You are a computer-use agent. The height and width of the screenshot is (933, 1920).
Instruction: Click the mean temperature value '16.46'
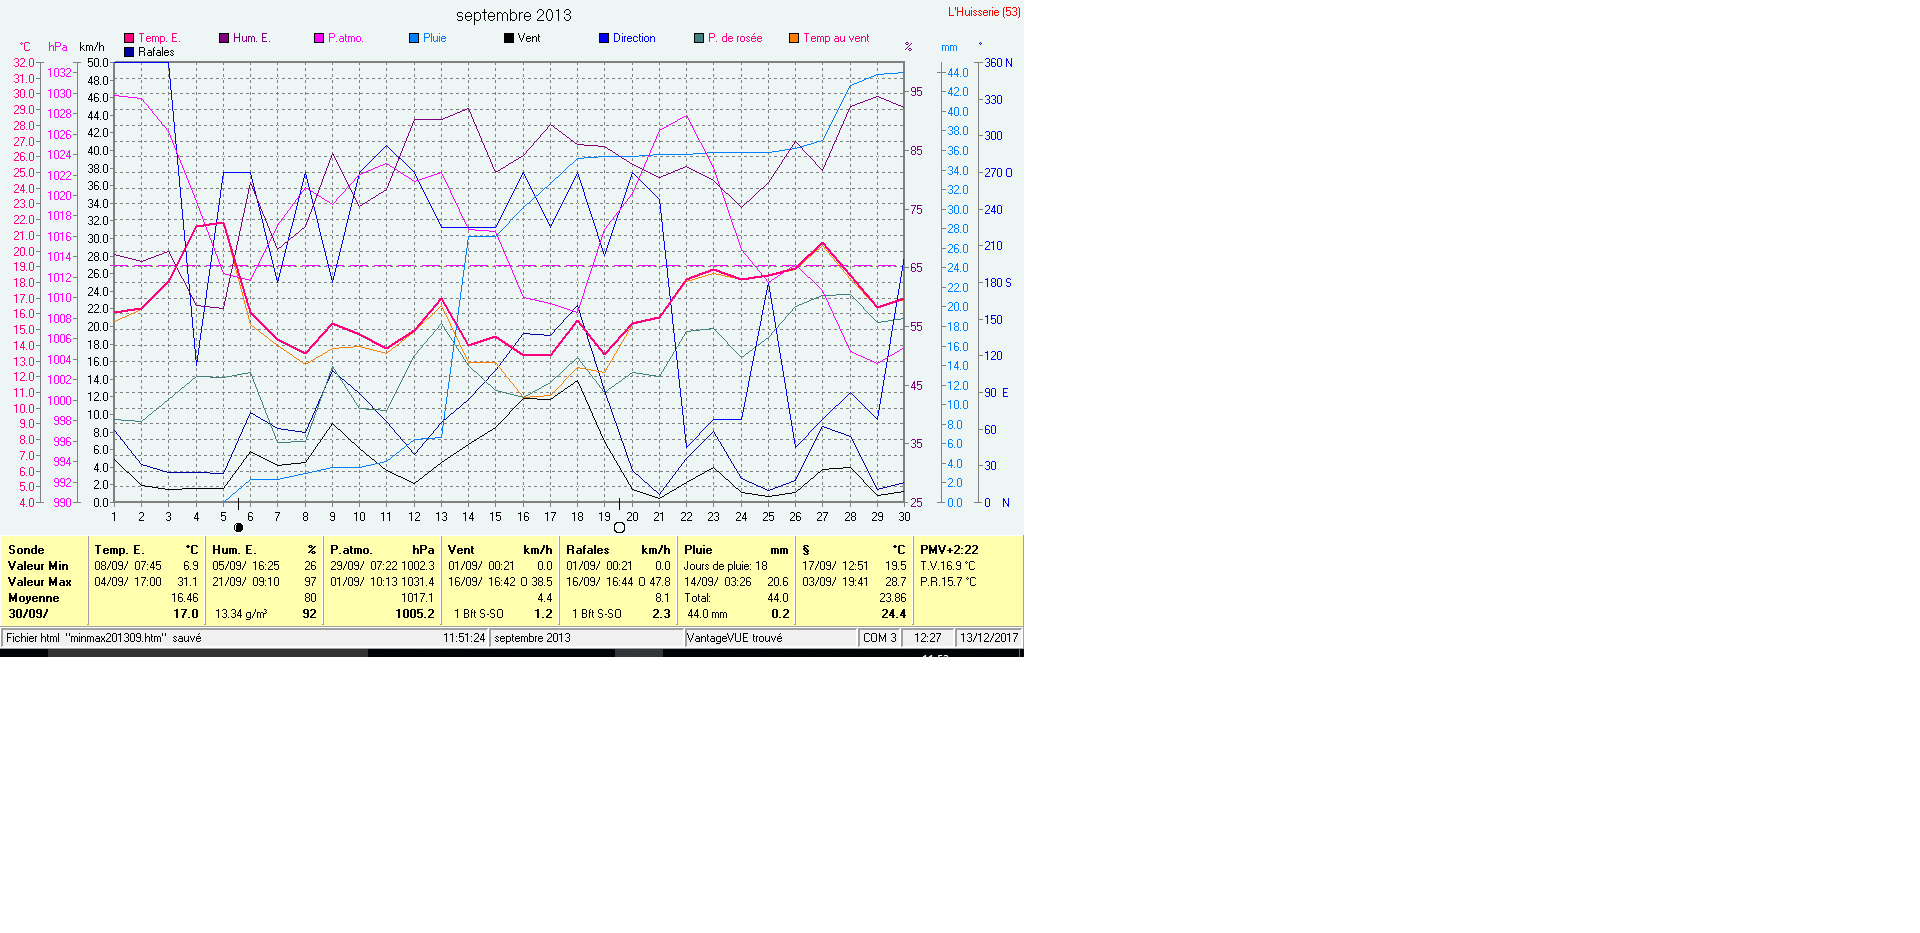(184, 598)
